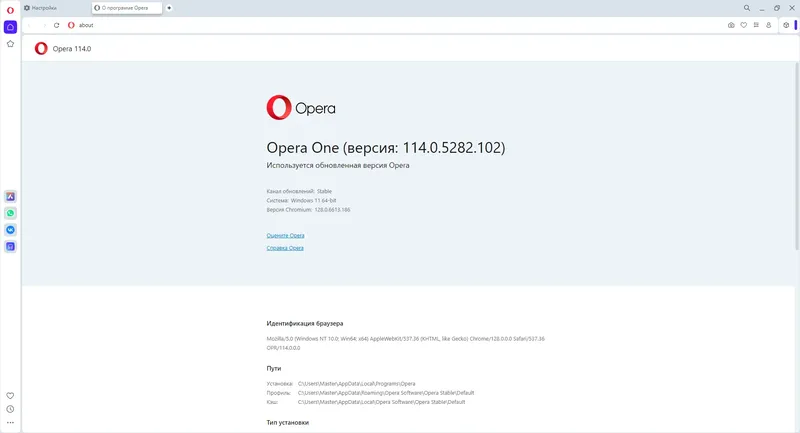The width and height of the screenshot is (800, 433).
Task: Open the sidebar three-dots more options
Action: 10,422
